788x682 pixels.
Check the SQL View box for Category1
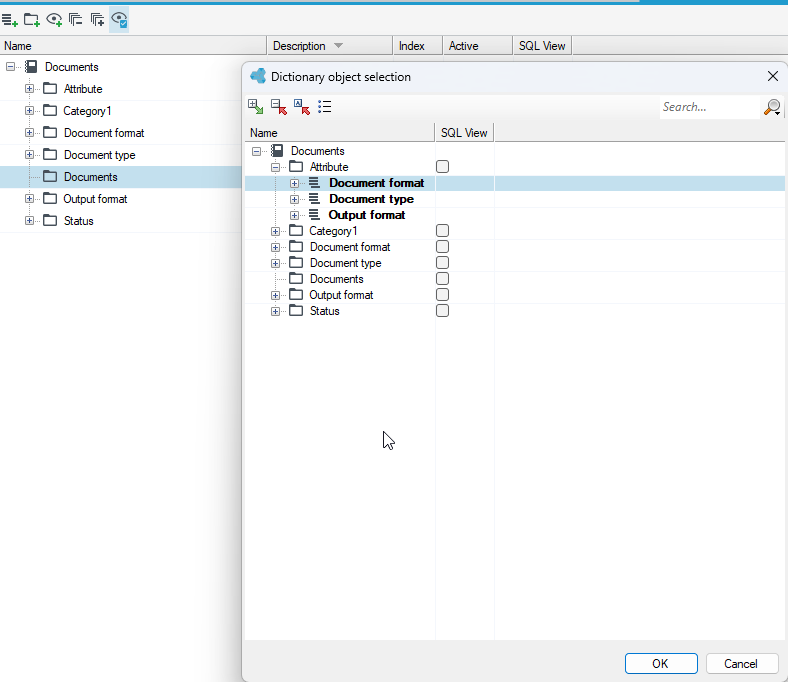[x=442, y=231]
